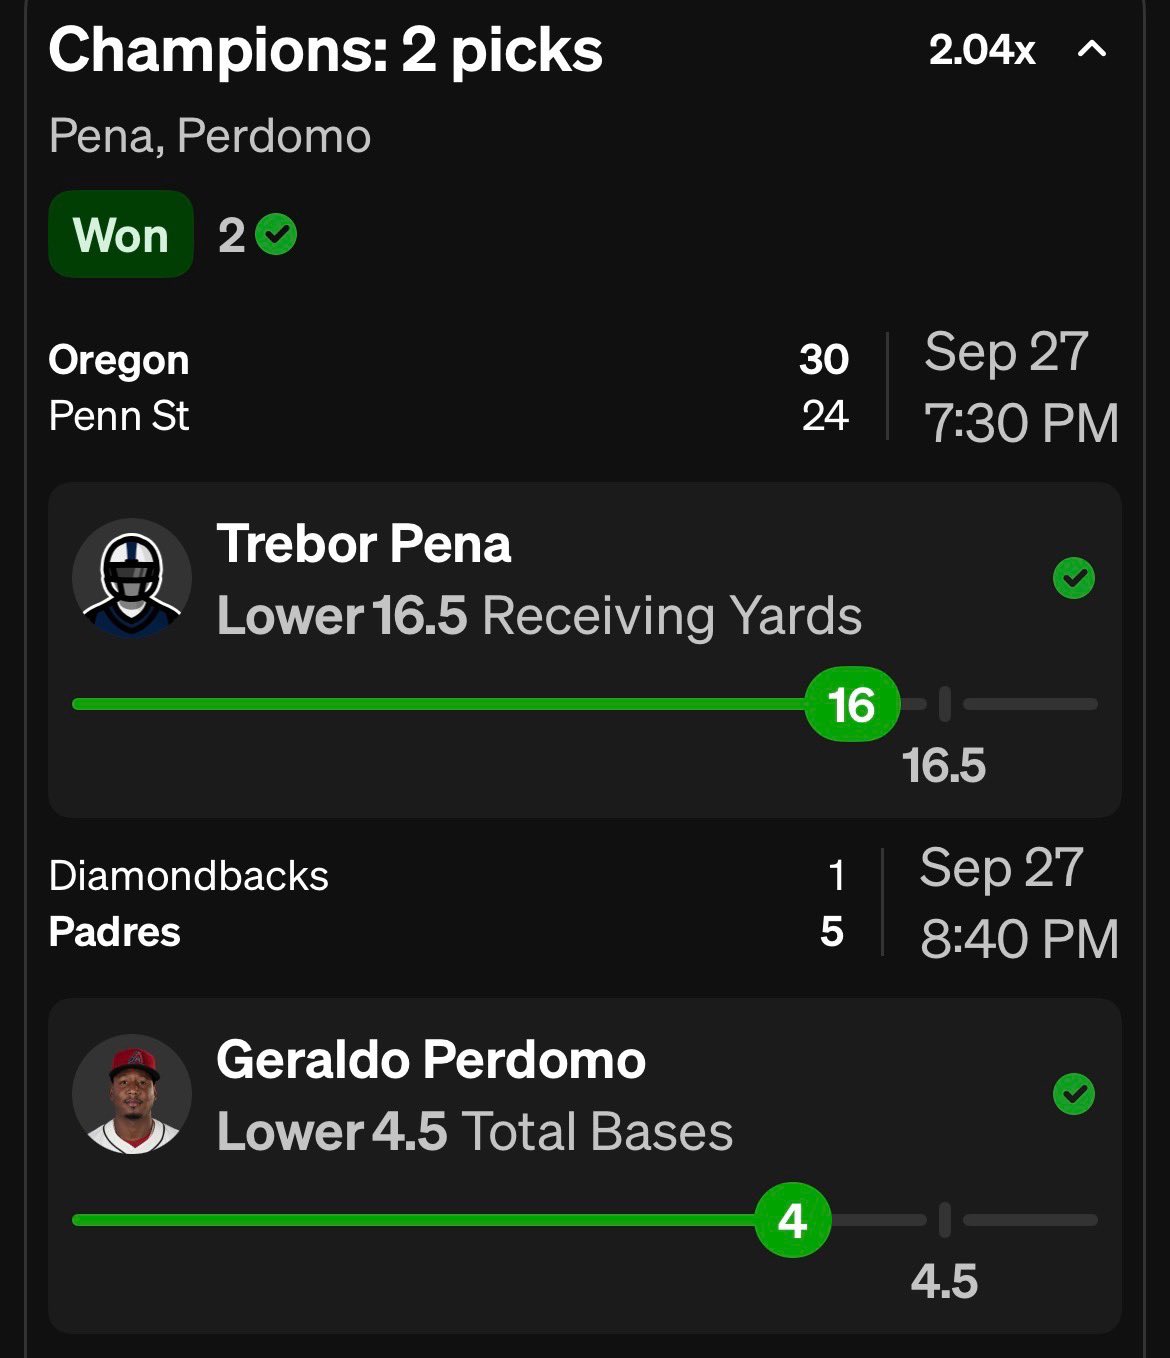
Task: Select Lower 16.5 Receiving Yards pick text
Action: coord(539,615)
